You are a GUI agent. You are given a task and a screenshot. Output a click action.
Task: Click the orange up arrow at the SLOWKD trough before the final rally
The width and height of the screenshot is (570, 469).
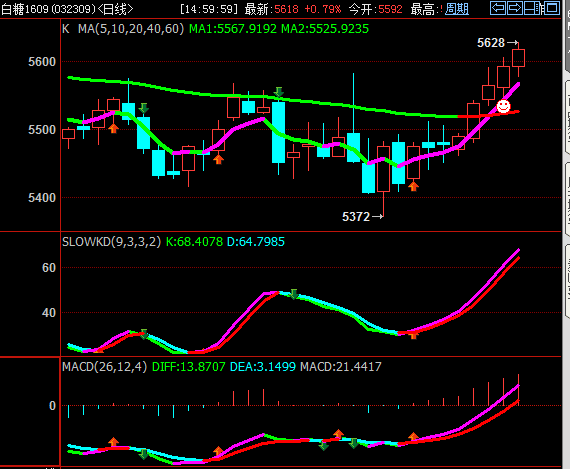413,336
